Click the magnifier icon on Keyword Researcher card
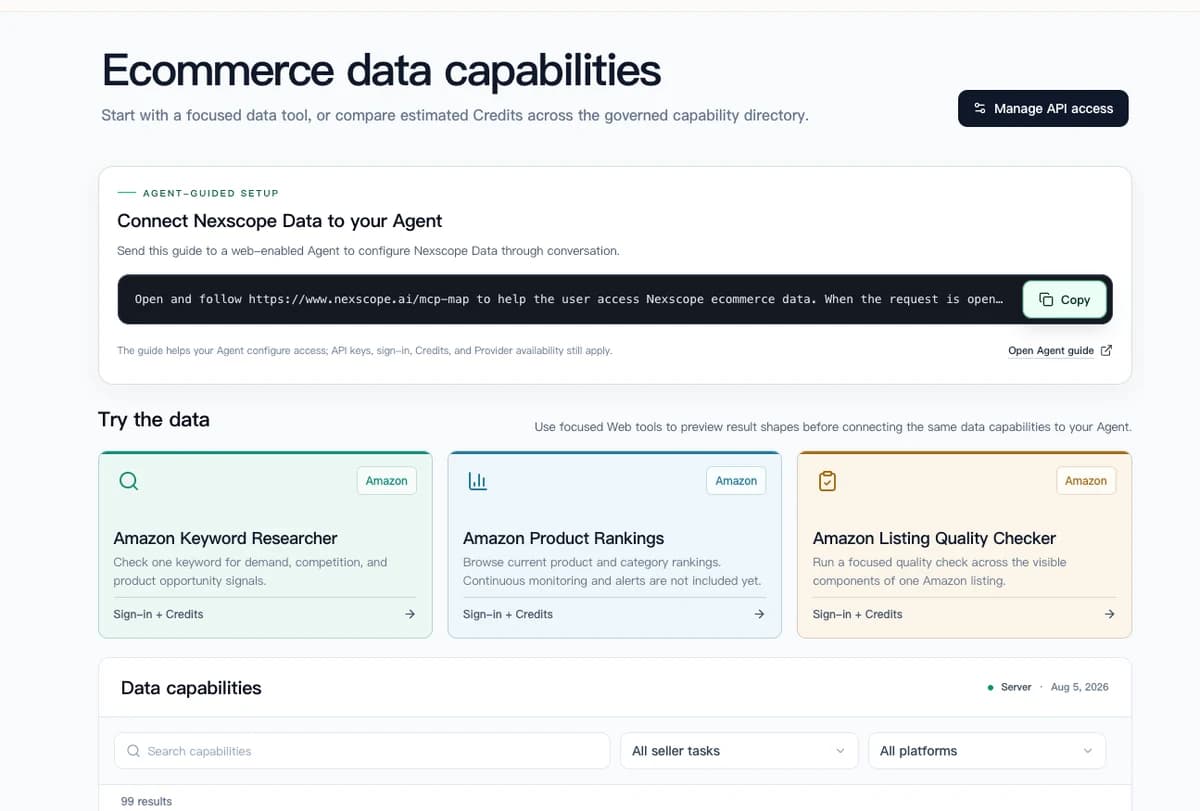Viewport: 1200px width, 811px height. [129, 481]
